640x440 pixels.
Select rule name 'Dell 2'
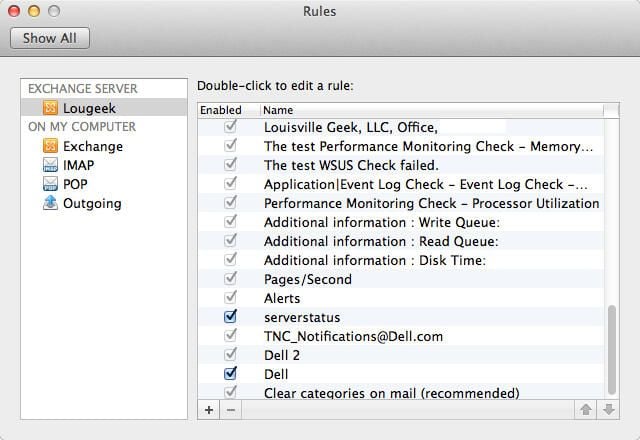[282, 355]
